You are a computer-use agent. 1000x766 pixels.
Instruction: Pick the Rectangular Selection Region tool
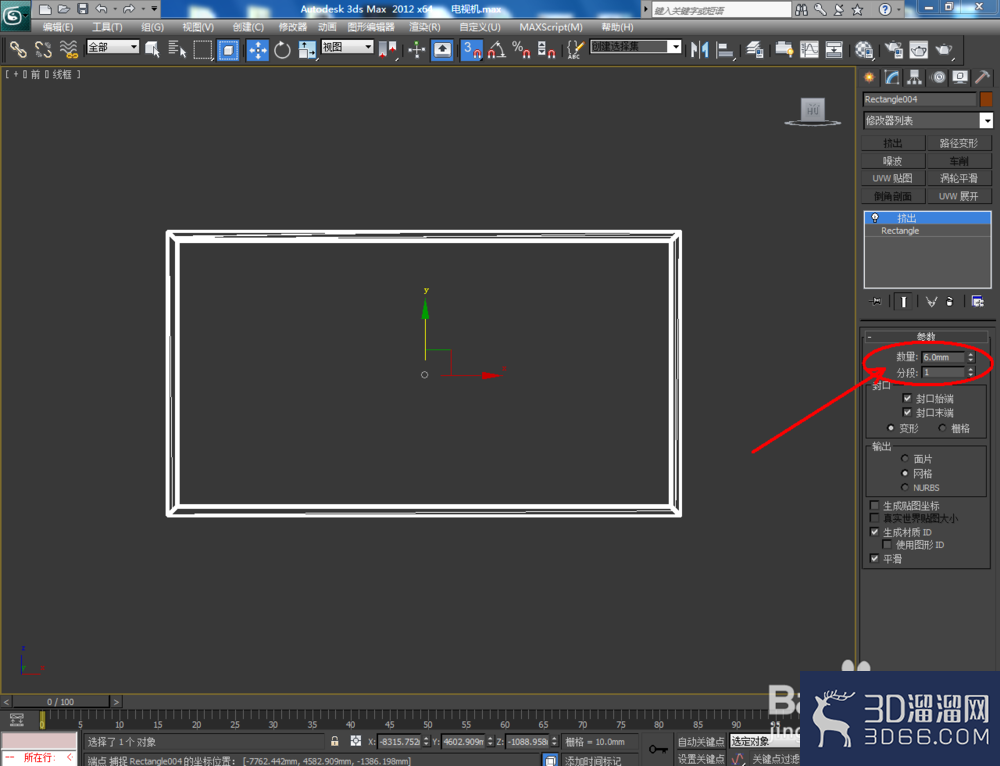pyautogui.click(x=202, y=50)
